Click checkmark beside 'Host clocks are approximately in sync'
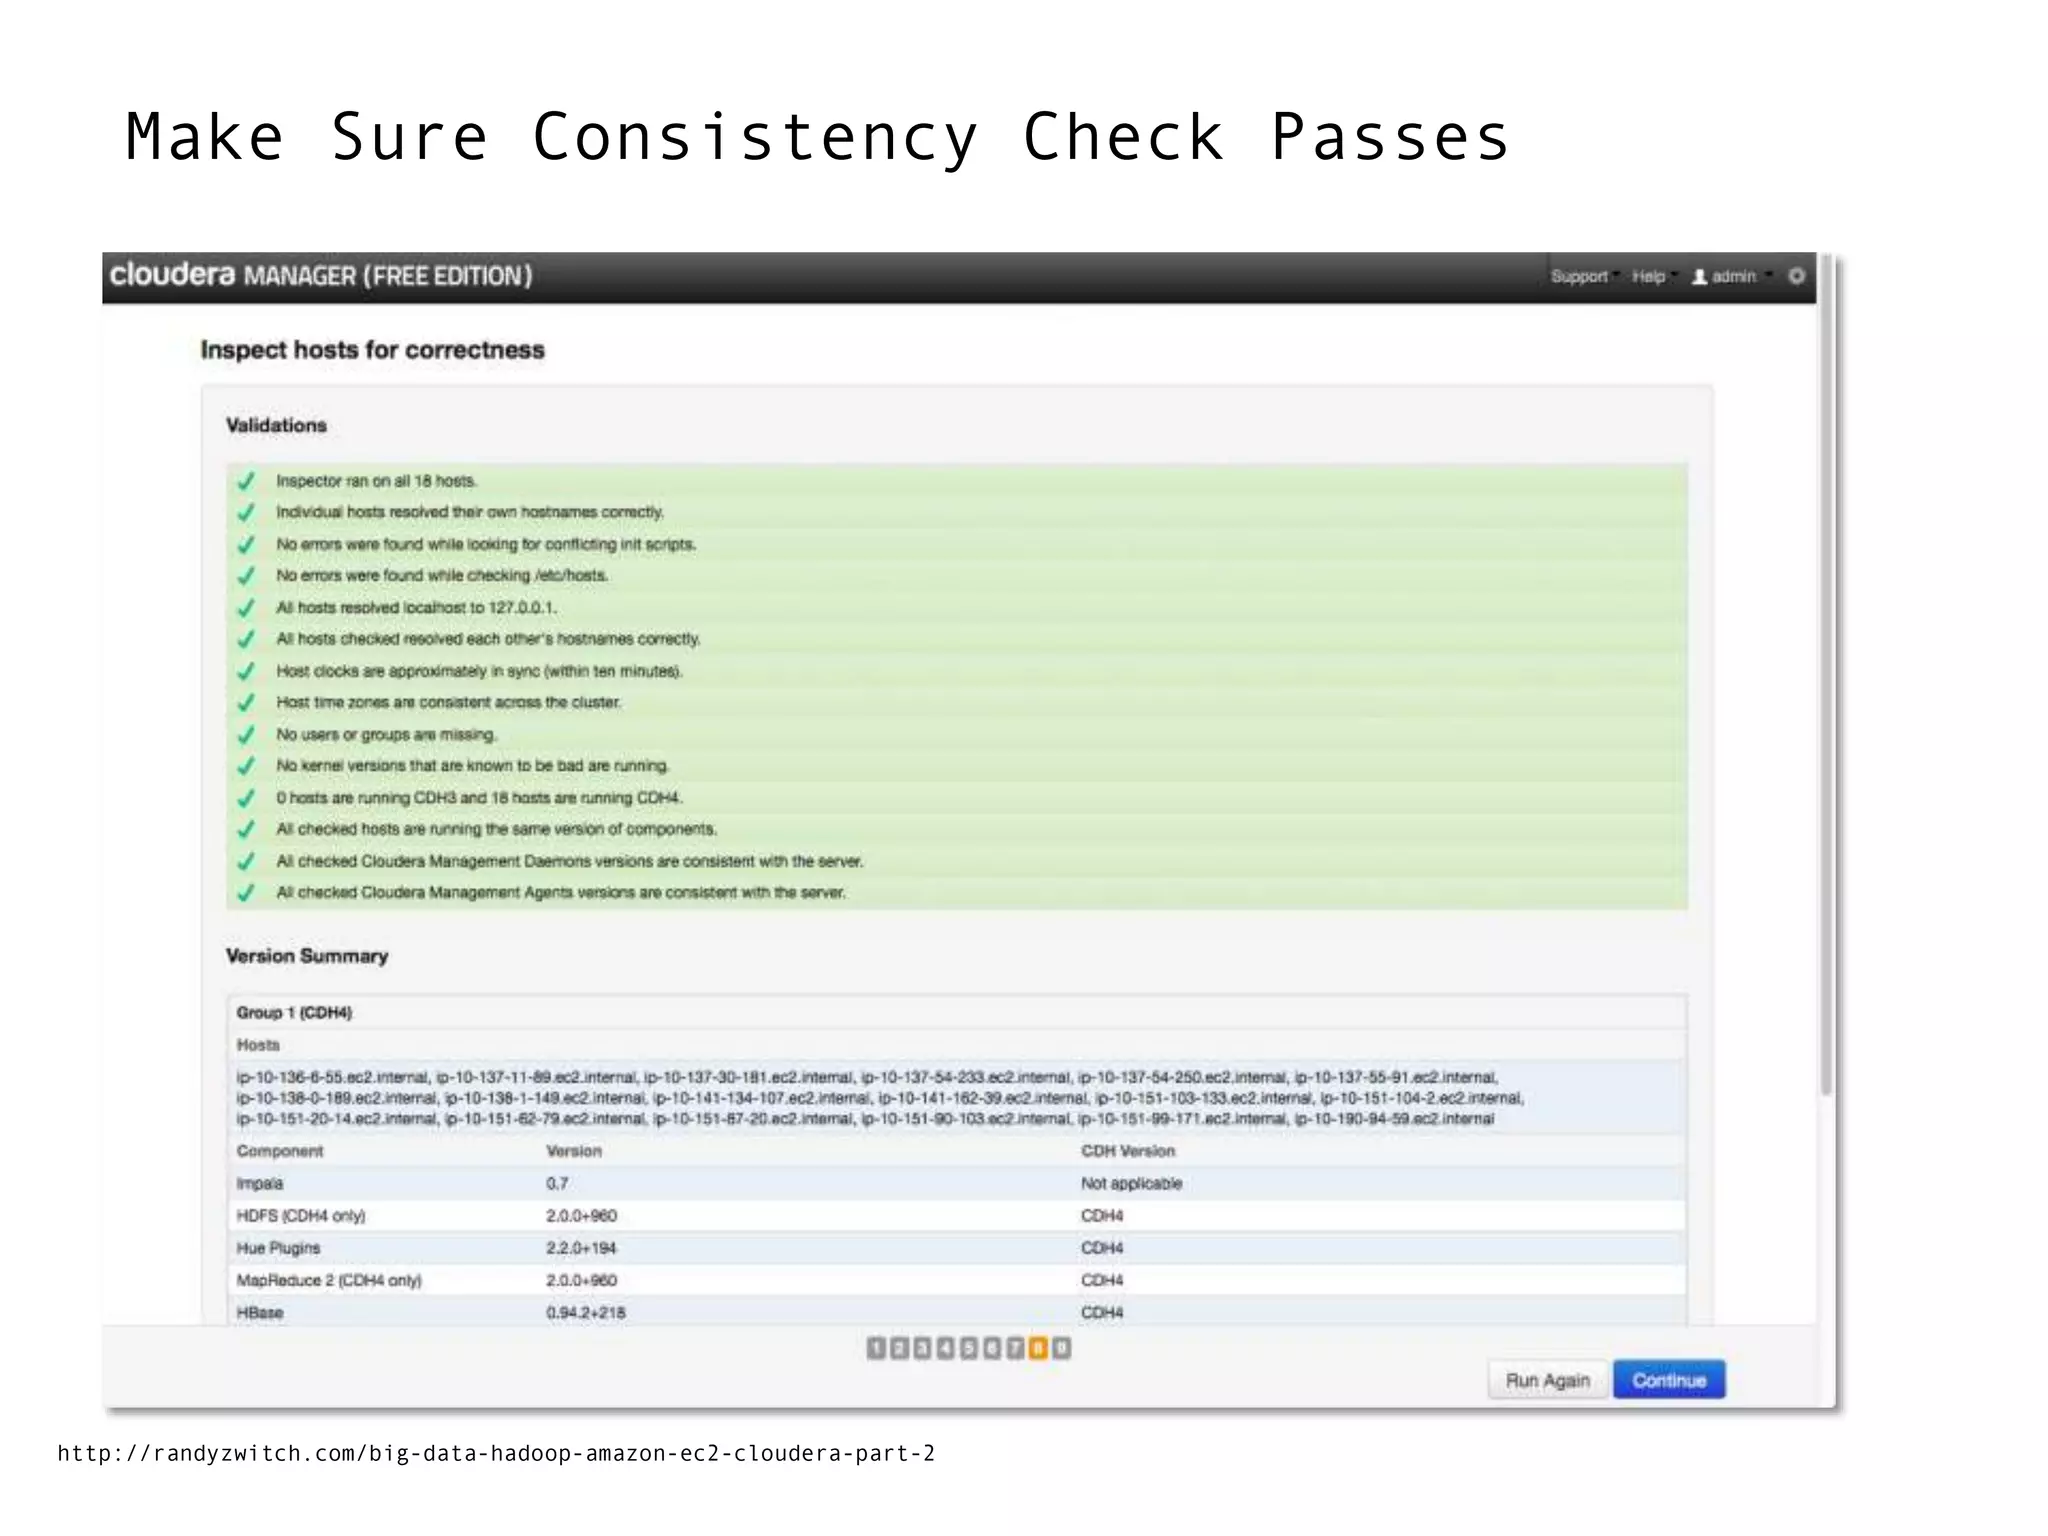The image size is (2048, 1536). click(246, 671)
